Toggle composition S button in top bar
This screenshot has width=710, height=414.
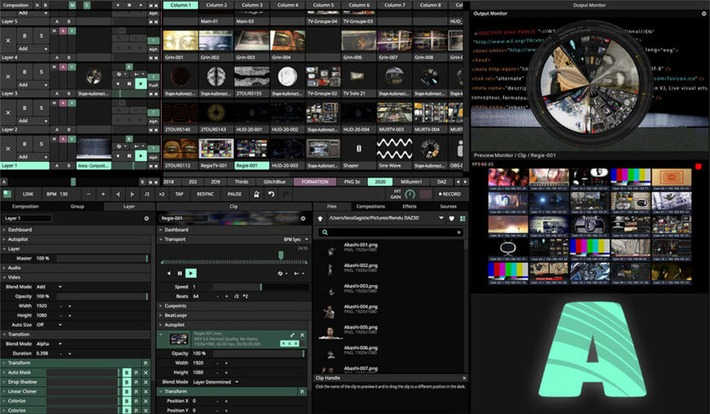pos(87,5)
